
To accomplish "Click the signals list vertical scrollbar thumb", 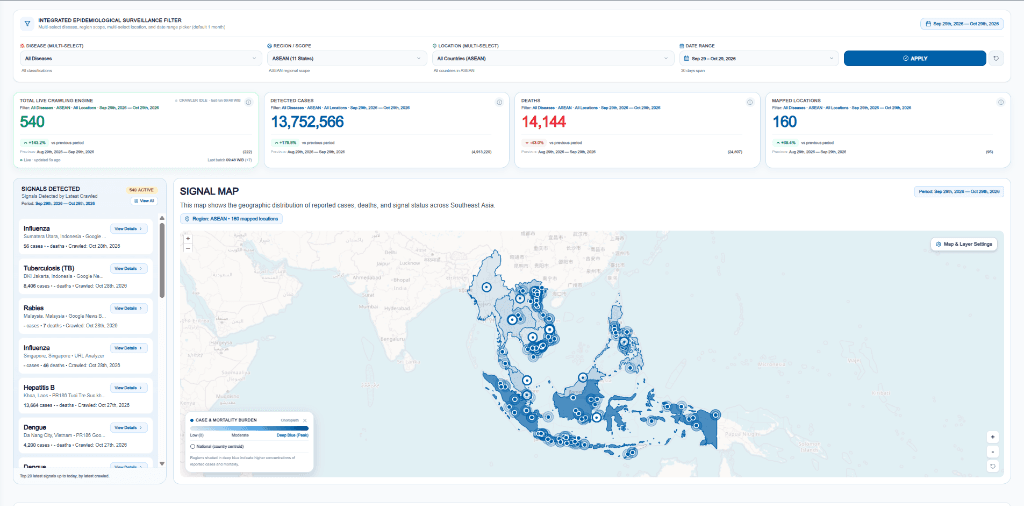I will [x=162, y=260].
